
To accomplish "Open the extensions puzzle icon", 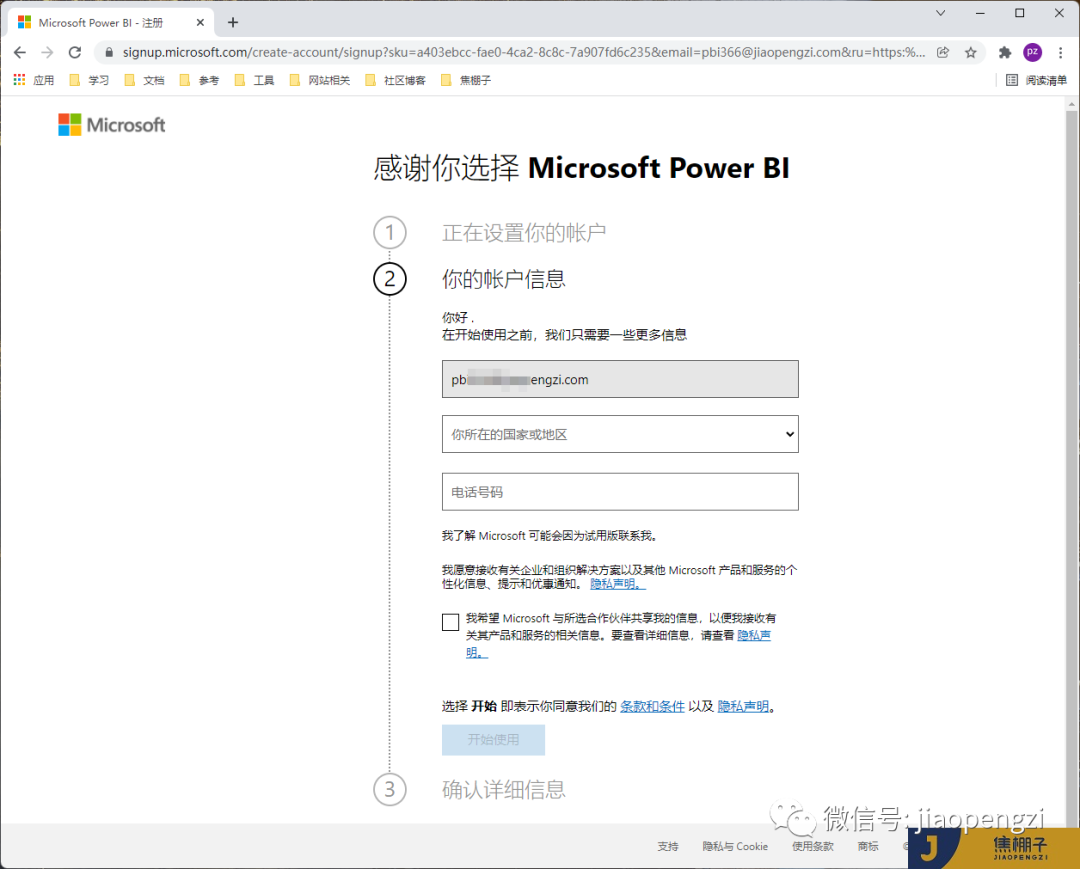I will coord(1005,52).
